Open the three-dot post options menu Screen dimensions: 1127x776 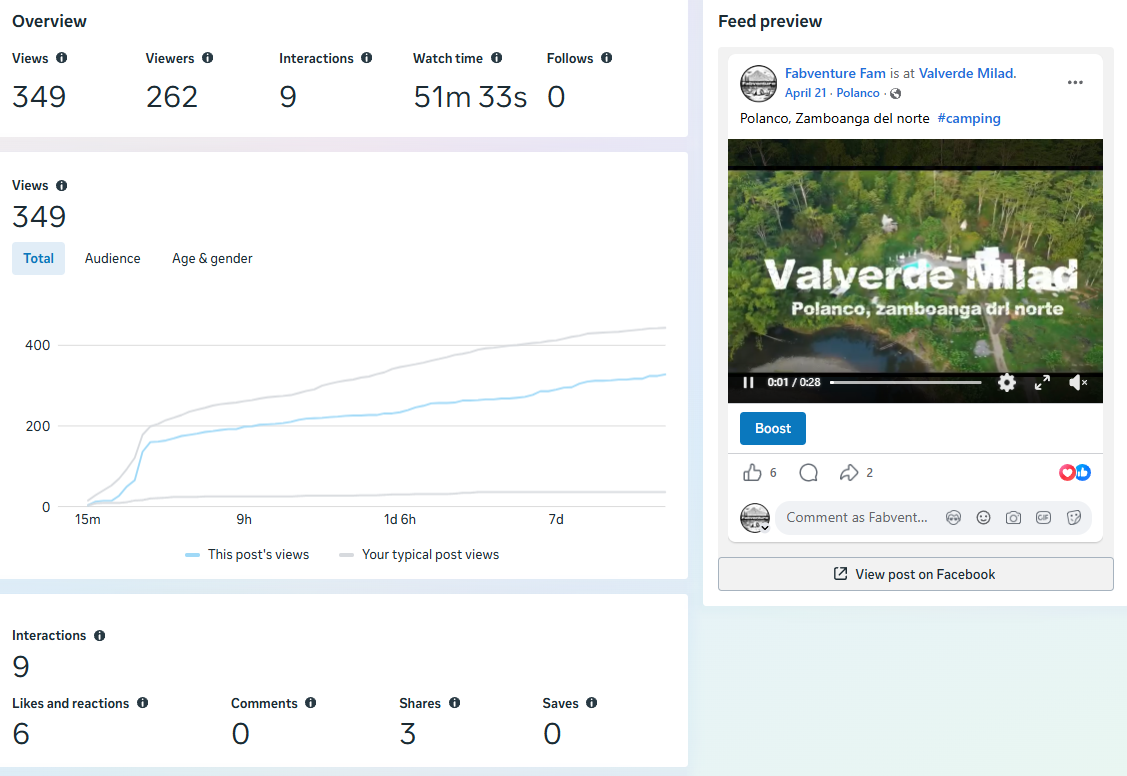point(1075,82)
